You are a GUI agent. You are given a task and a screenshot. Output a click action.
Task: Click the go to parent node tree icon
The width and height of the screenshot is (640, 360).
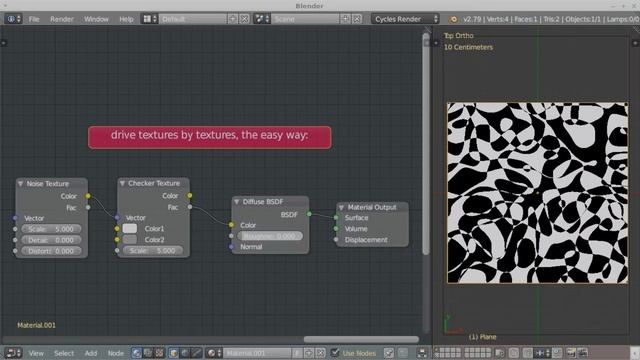[x=403, y=353]
